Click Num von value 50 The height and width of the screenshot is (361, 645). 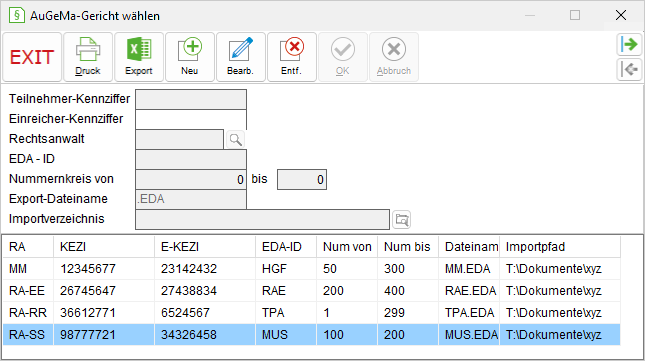(330, 269)
